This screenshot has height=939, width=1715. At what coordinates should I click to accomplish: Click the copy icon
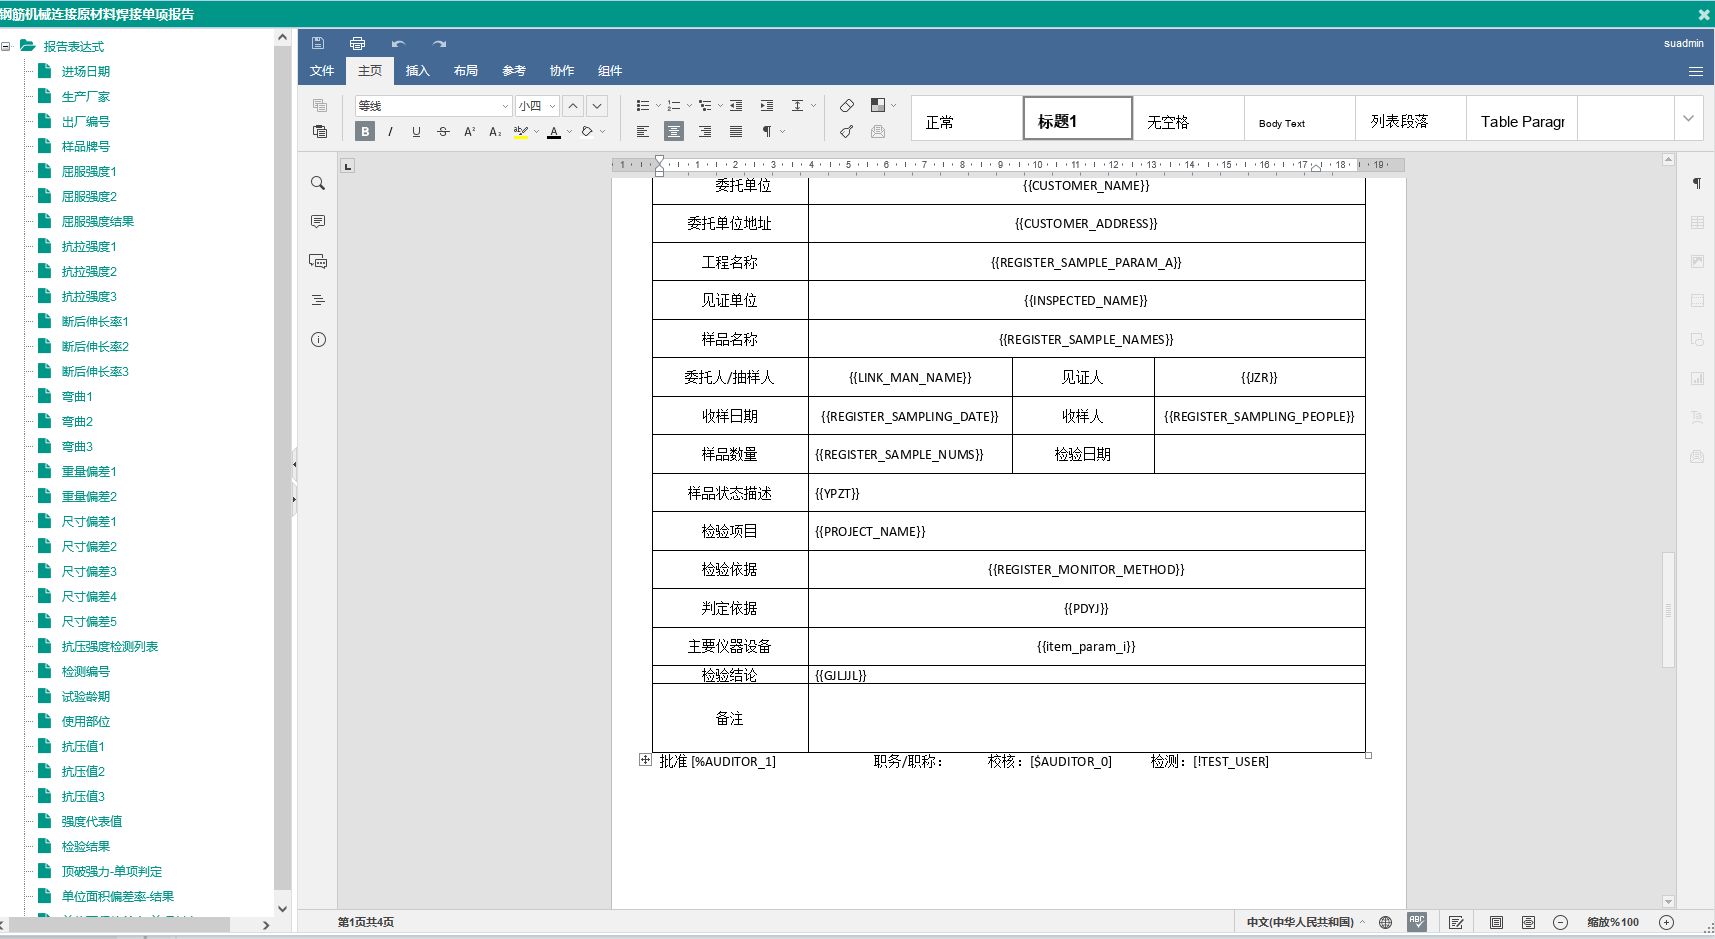click(x=320, y=105)
